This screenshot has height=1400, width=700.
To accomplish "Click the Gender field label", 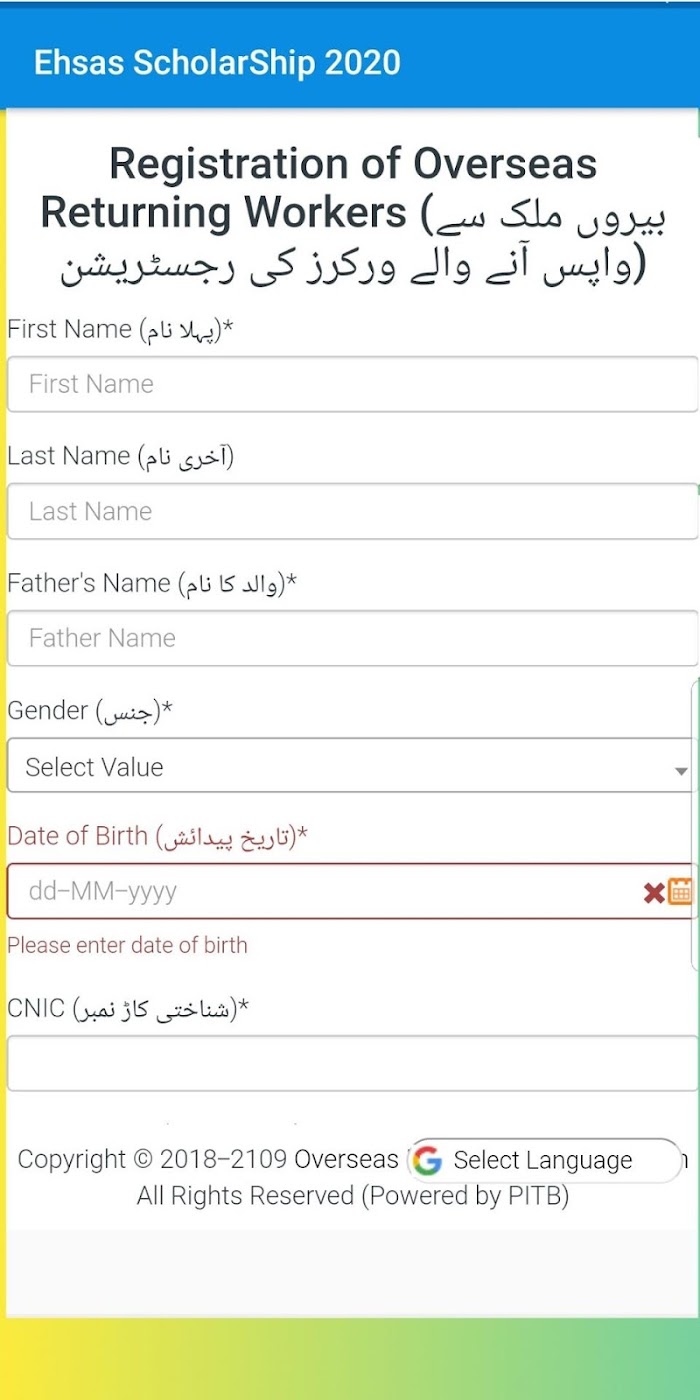I will pos(90,711).
